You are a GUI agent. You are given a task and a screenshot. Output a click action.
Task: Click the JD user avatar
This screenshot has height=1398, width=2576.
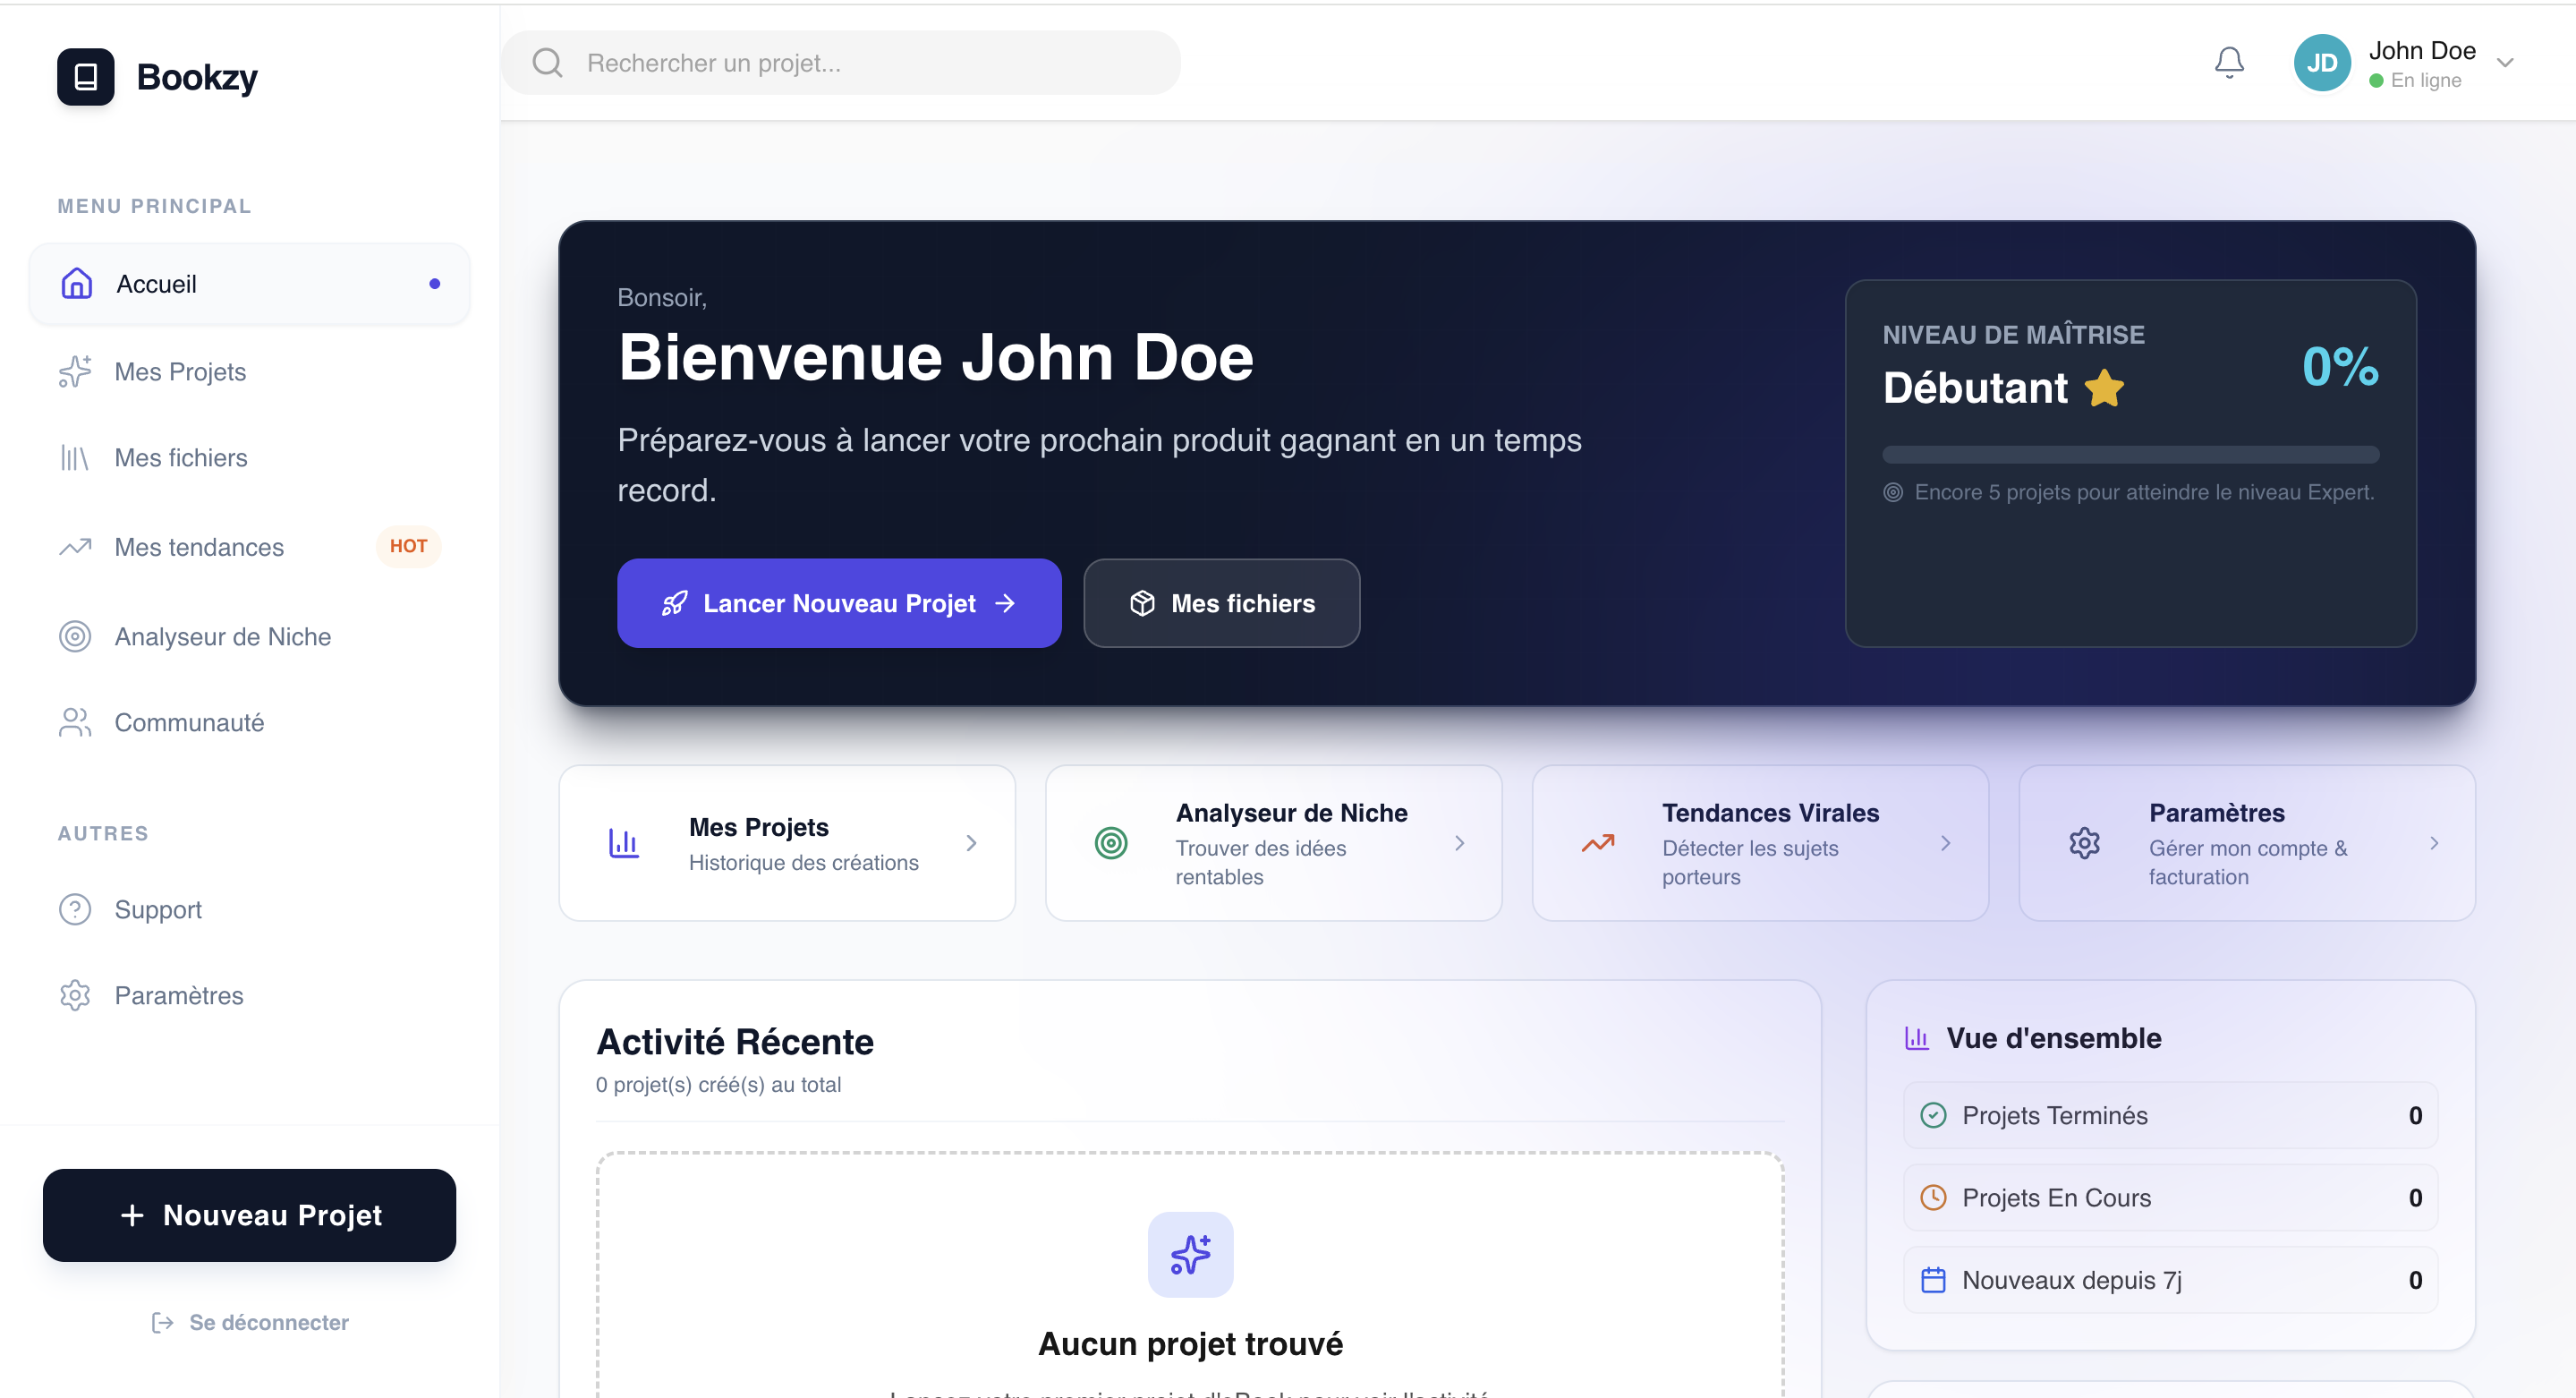click(2320, 63)
